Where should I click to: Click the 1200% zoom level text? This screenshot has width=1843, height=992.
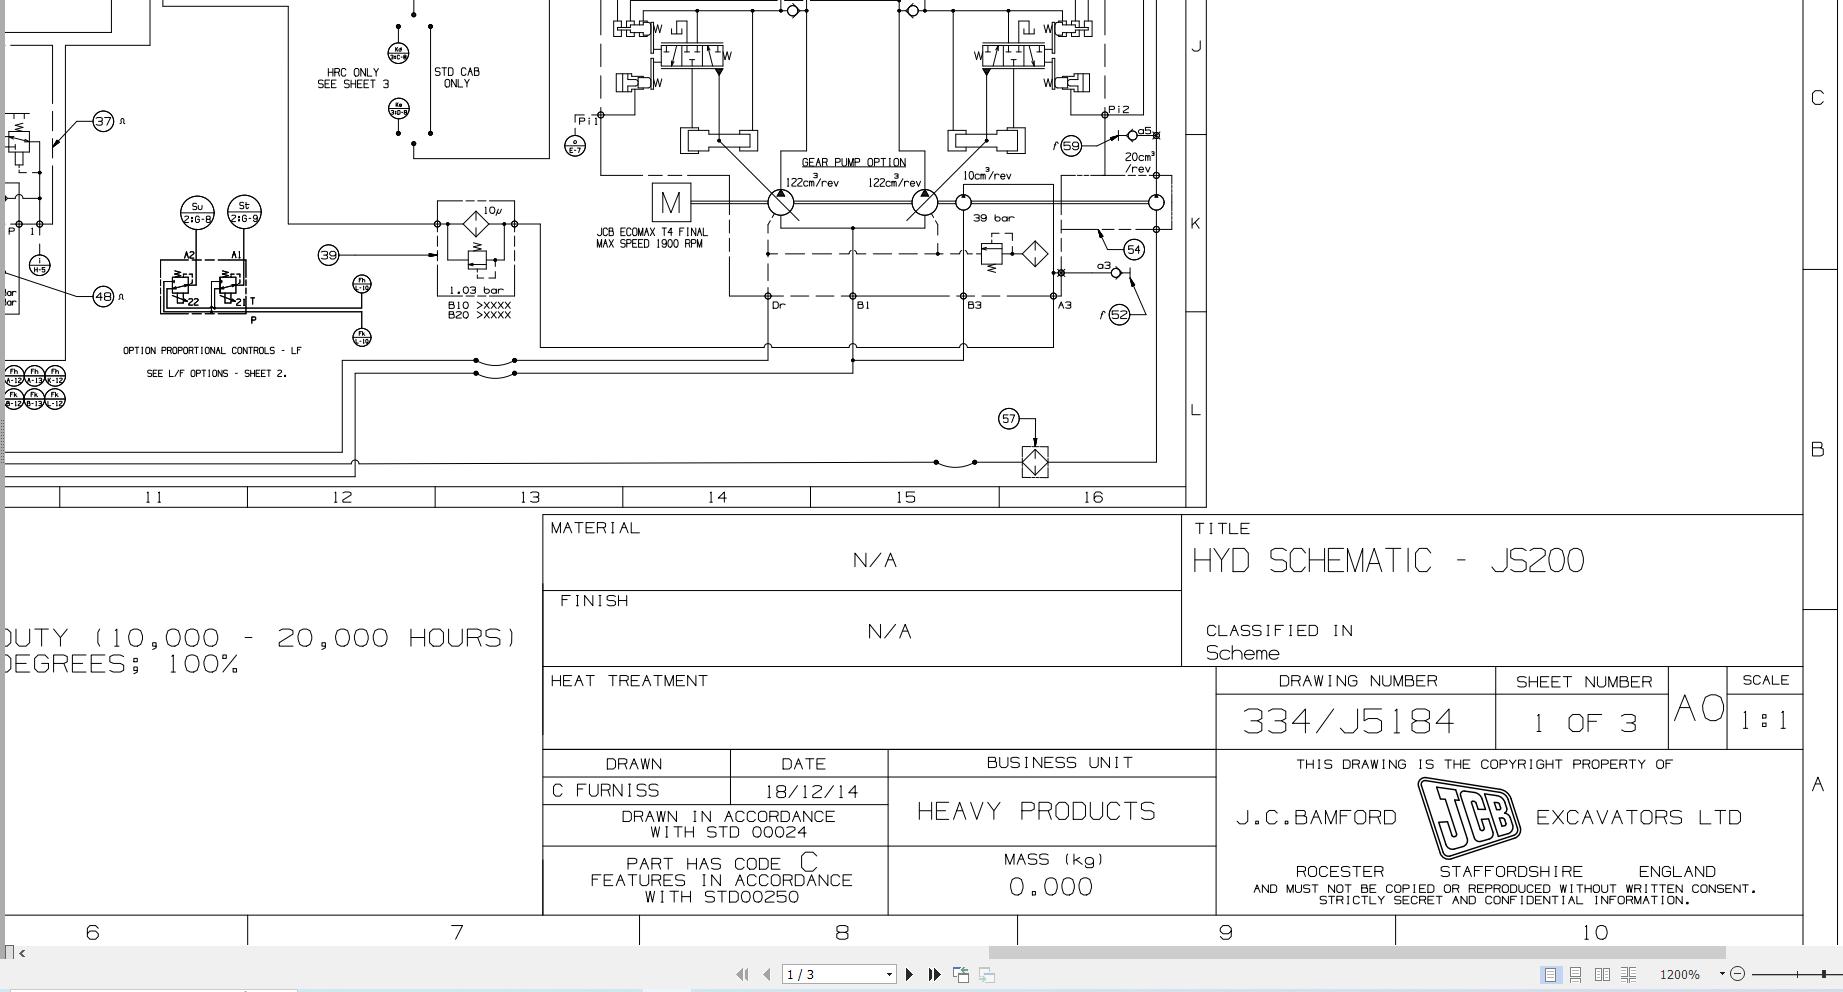(1681, 974)
